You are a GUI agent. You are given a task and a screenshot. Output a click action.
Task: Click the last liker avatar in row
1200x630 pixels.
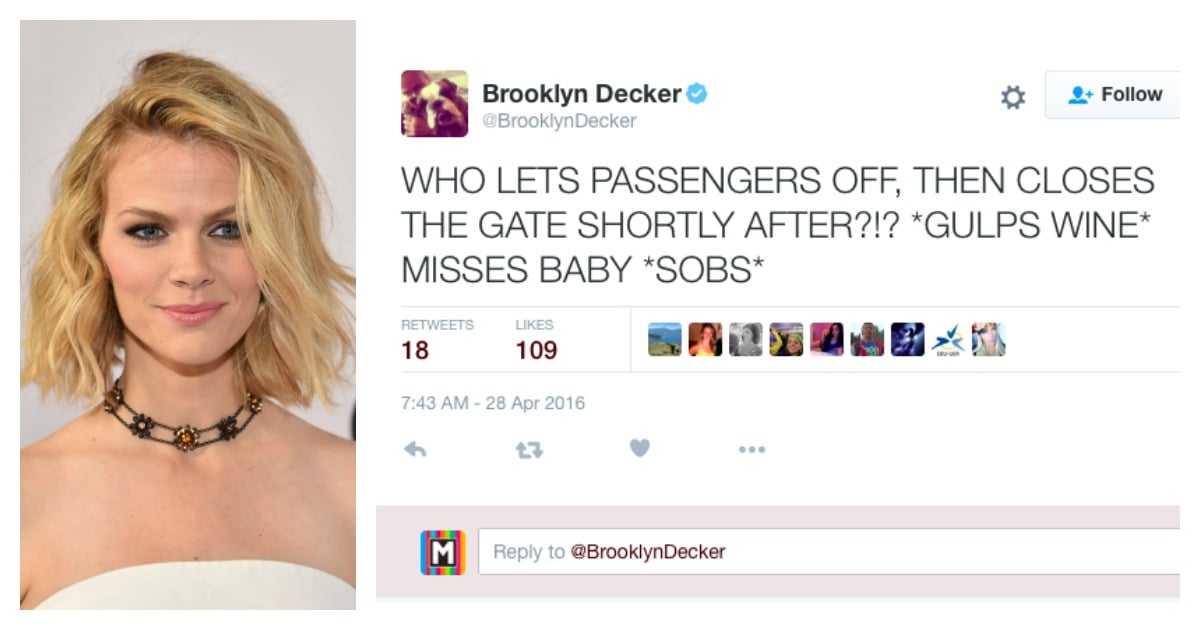[988, 339]
